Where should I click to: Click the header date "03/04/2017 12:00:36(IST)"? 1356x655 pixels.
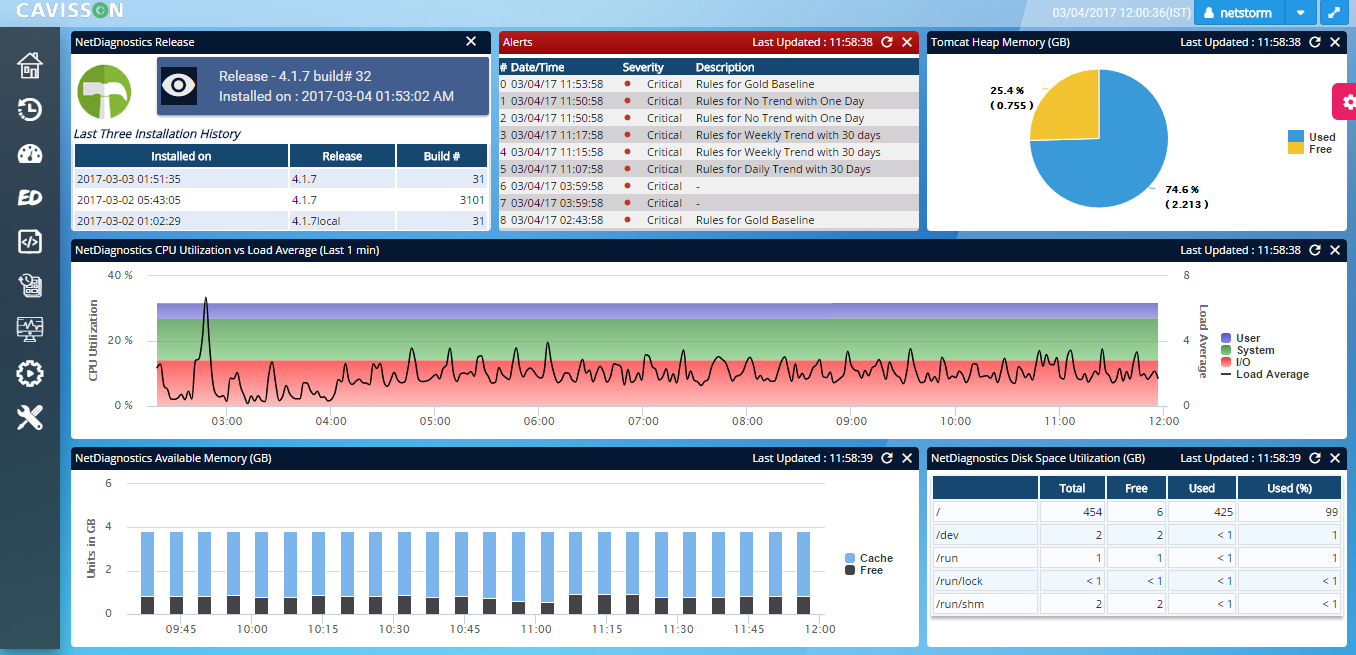1120,13
